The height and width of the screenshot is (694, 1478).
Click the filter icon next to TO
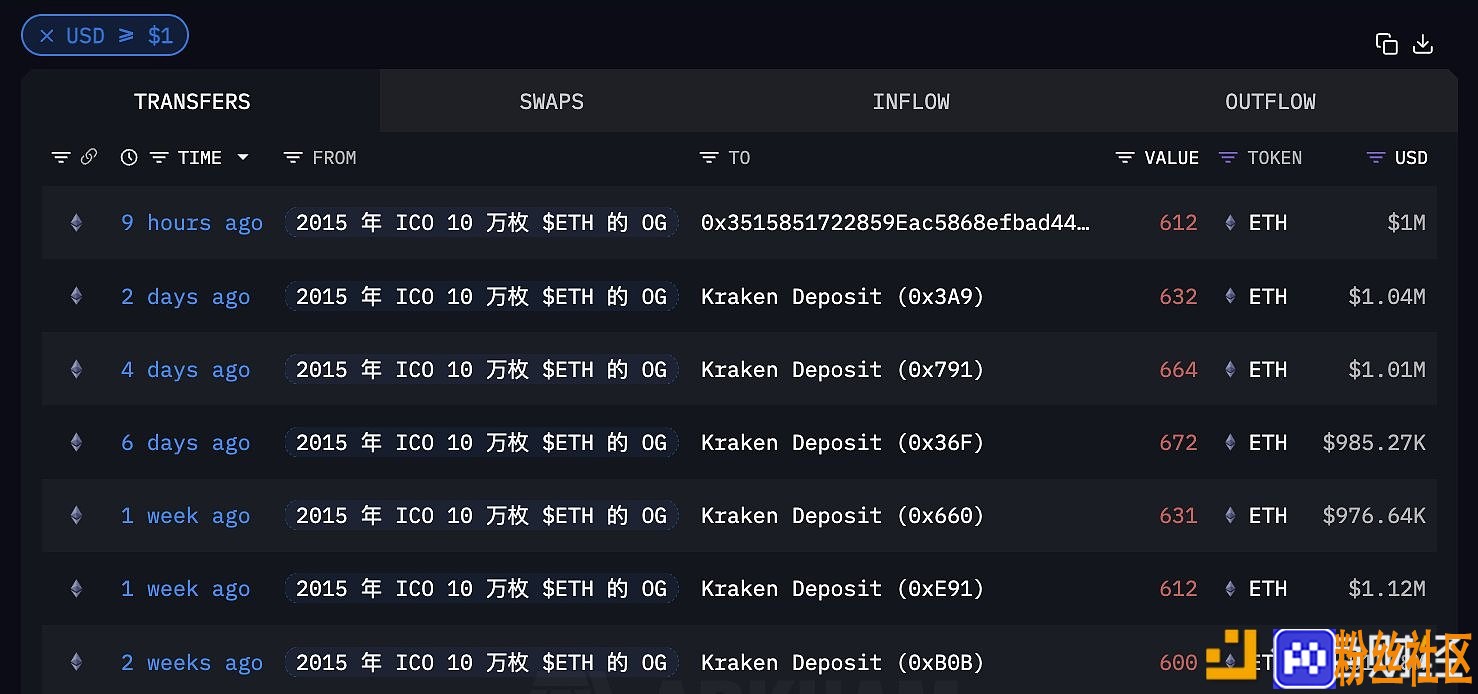[709, 158]
